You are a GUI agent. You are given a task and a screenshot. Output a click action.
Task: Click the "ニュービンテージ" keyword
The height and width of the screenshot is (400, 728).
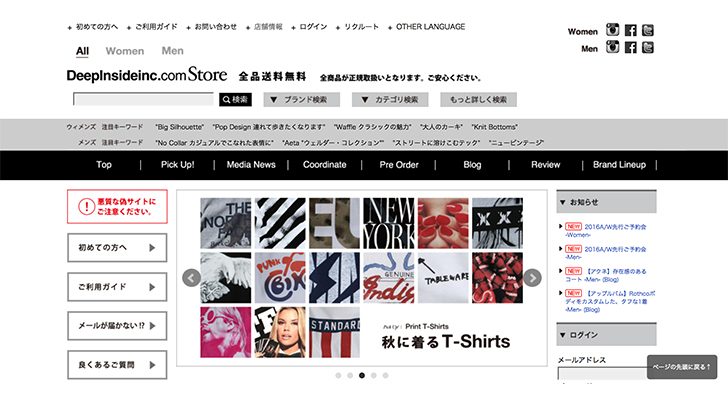516,143
